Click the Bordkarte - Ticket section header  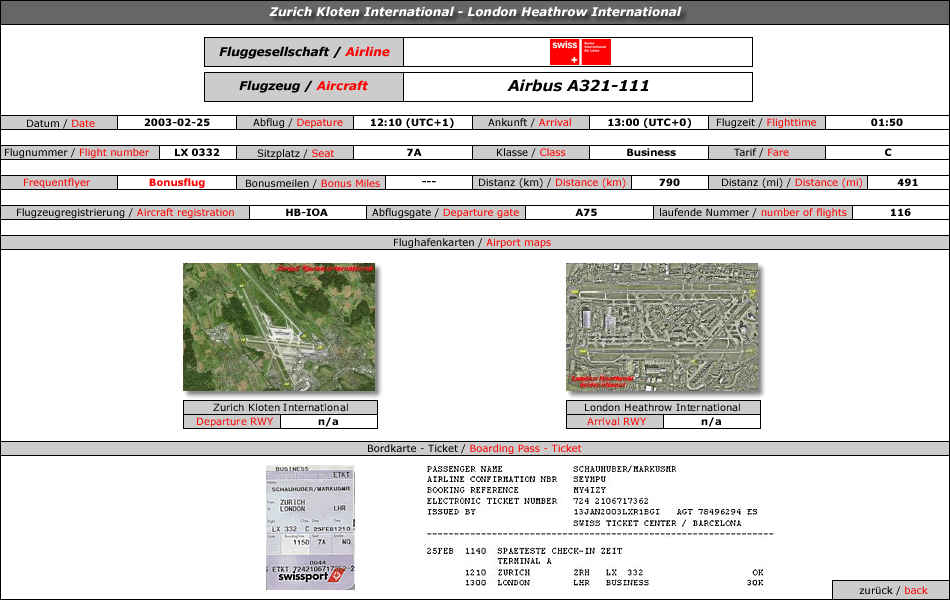[x=474, y=448]
